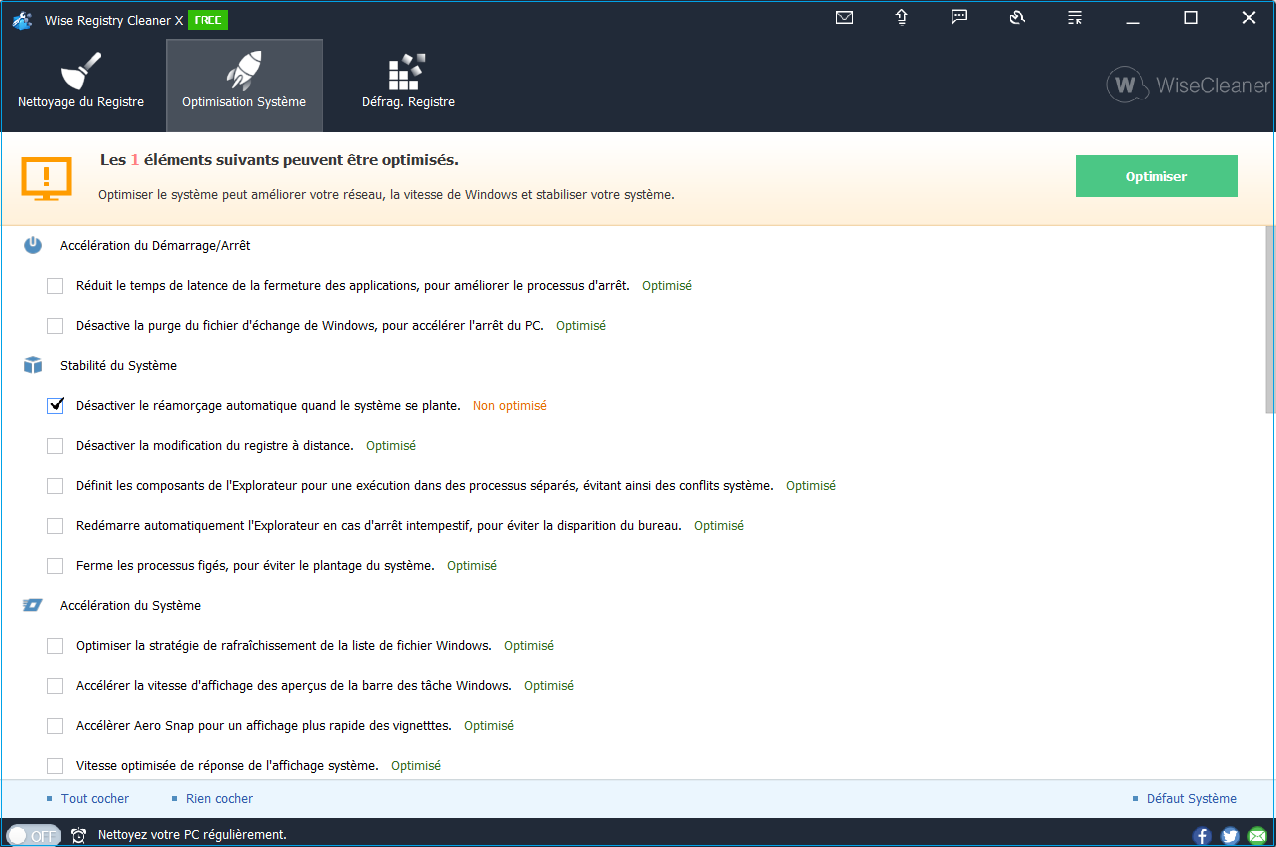The image size is (1276, 847).
Task: Open the Défrag. Registre tab
Action: (x=408, y=86)
